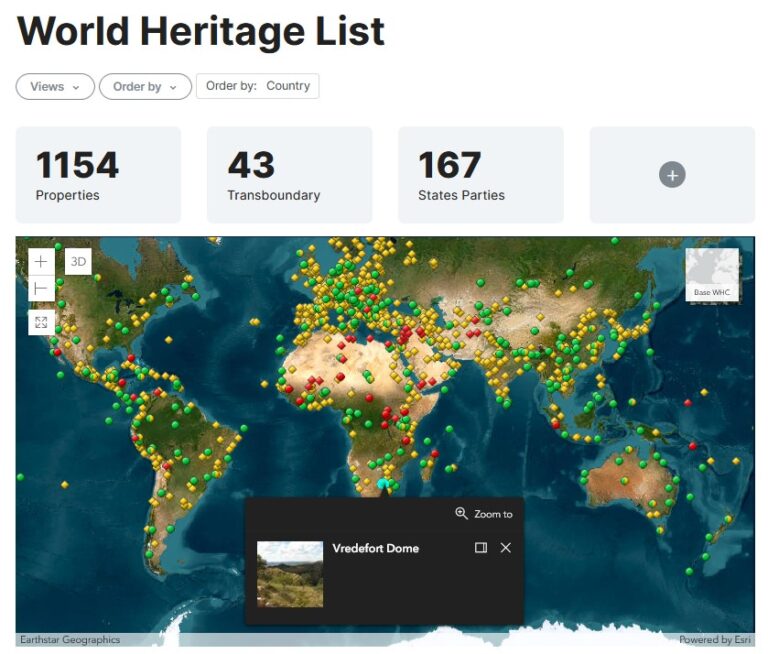
Task: Expand the Order by dropdown
Action: (145, 87)
